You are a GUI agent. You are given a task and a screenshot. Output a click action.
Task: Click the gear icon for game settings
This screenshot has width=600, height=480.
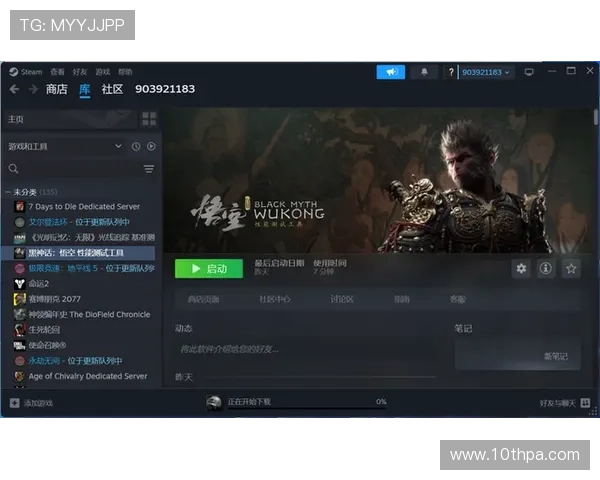pos(521,268)
